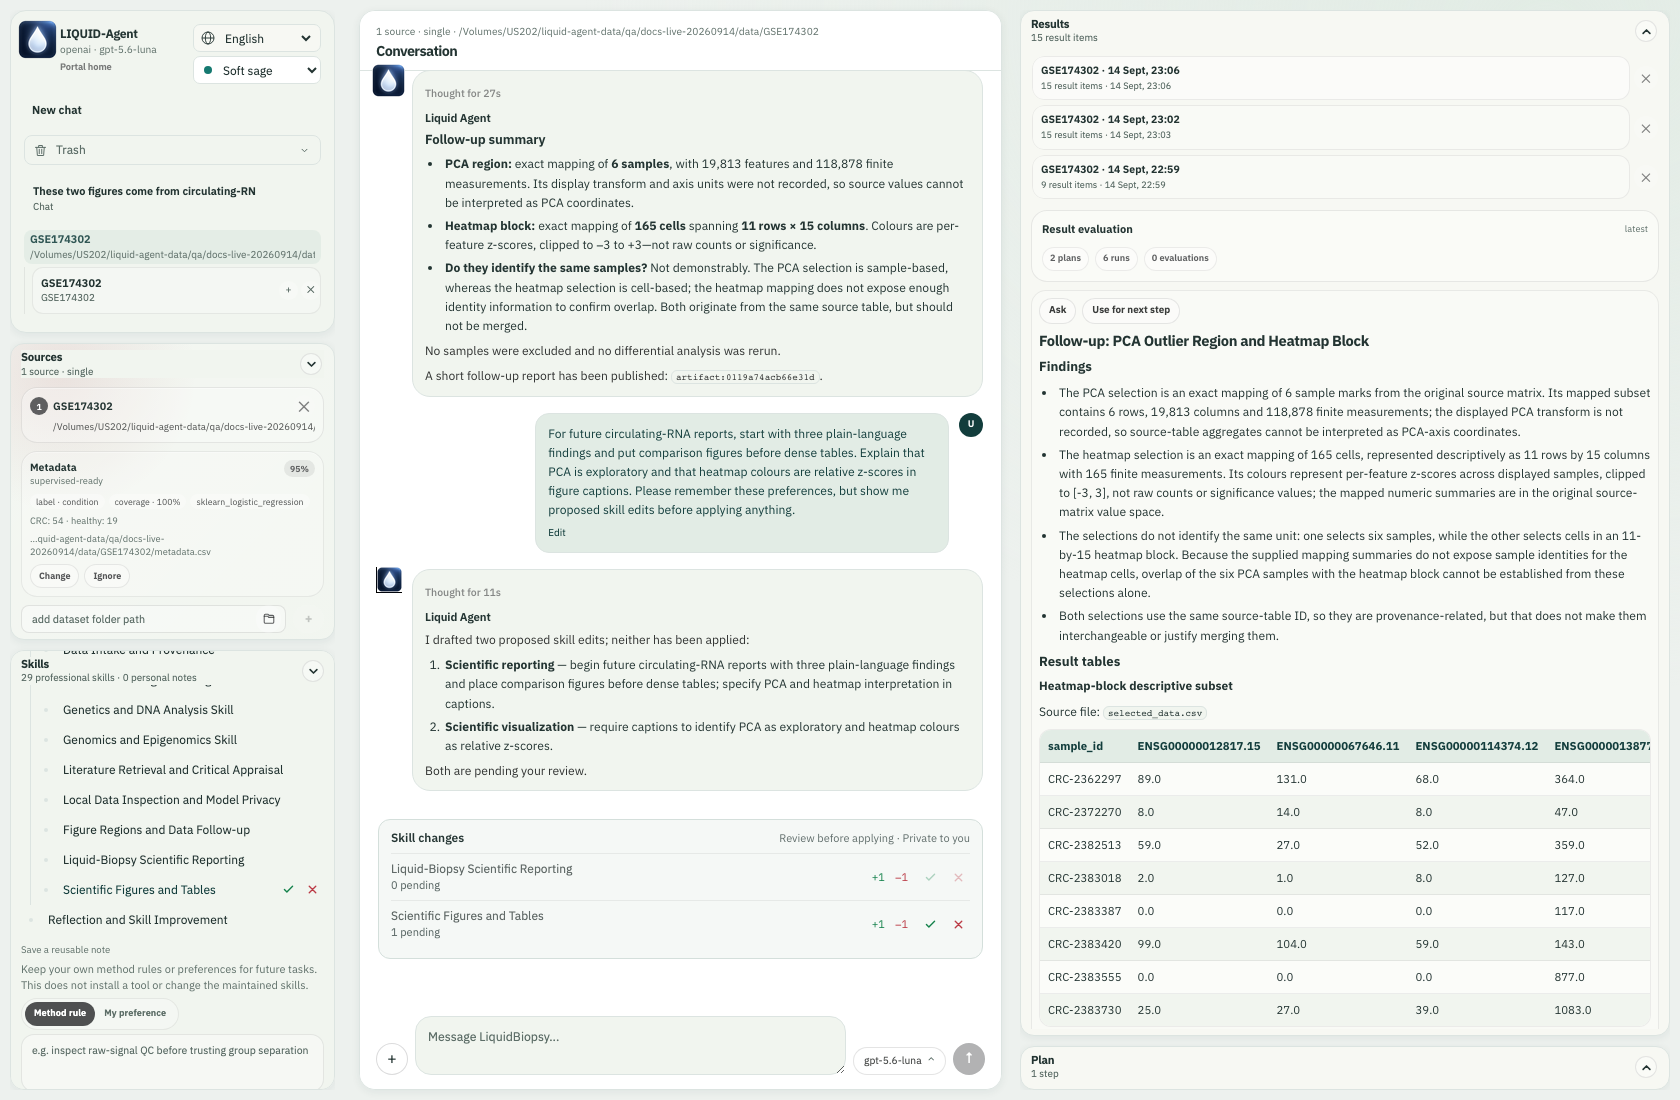The image size is (1680, 1100).
Task: Discard Scientific Figures and Tables pending skill change
Action: (958, 924)
